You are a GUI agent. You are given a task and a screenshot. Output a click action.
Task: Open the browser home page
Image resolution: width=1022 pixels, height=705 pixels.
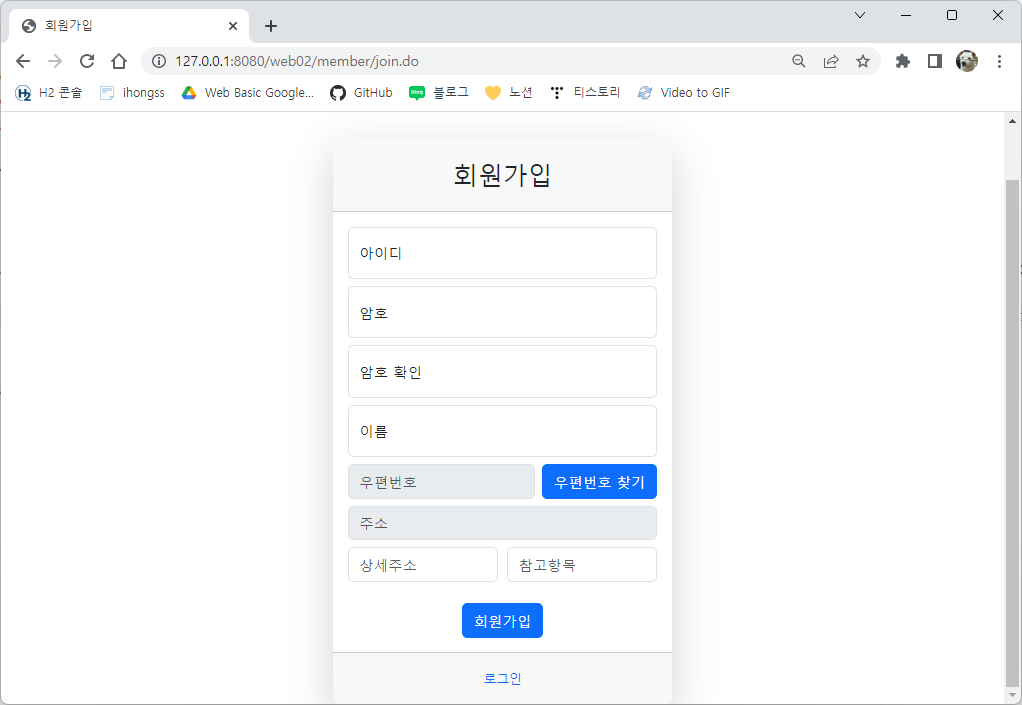[119, 61]
